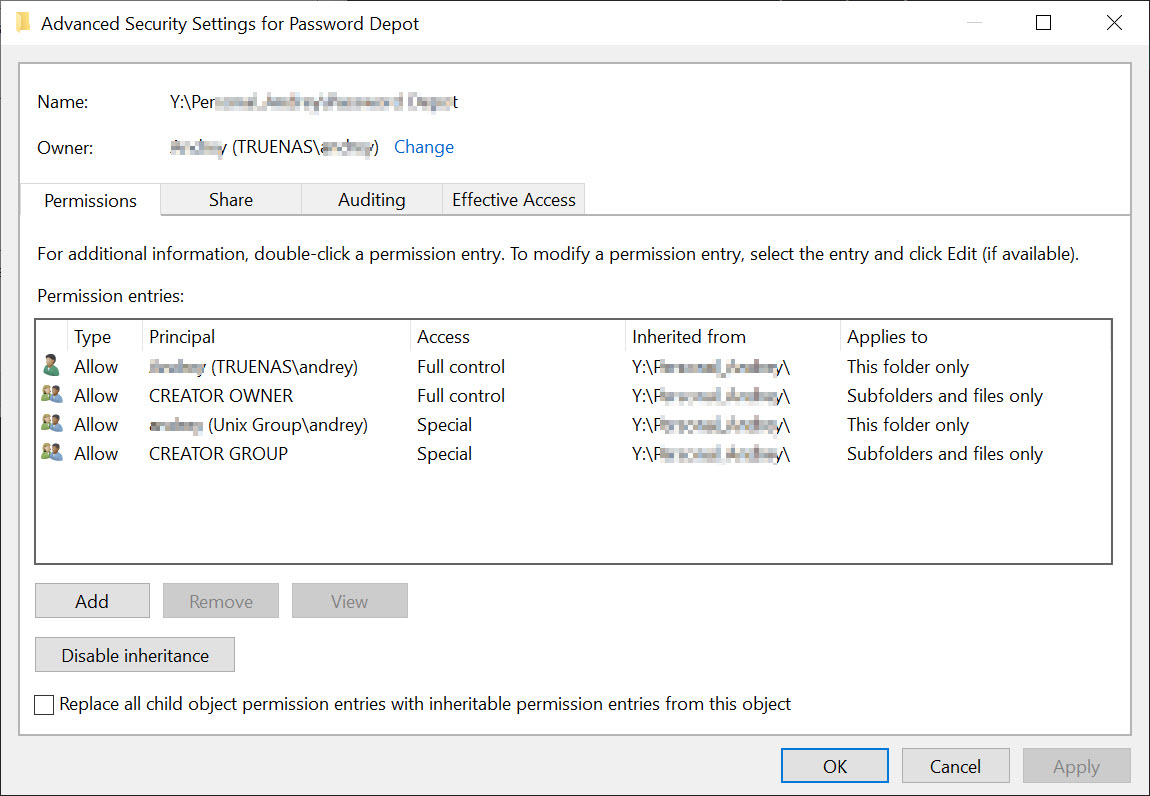Enable Replace all child object permission entries checkbox

[x=44, y=704]
